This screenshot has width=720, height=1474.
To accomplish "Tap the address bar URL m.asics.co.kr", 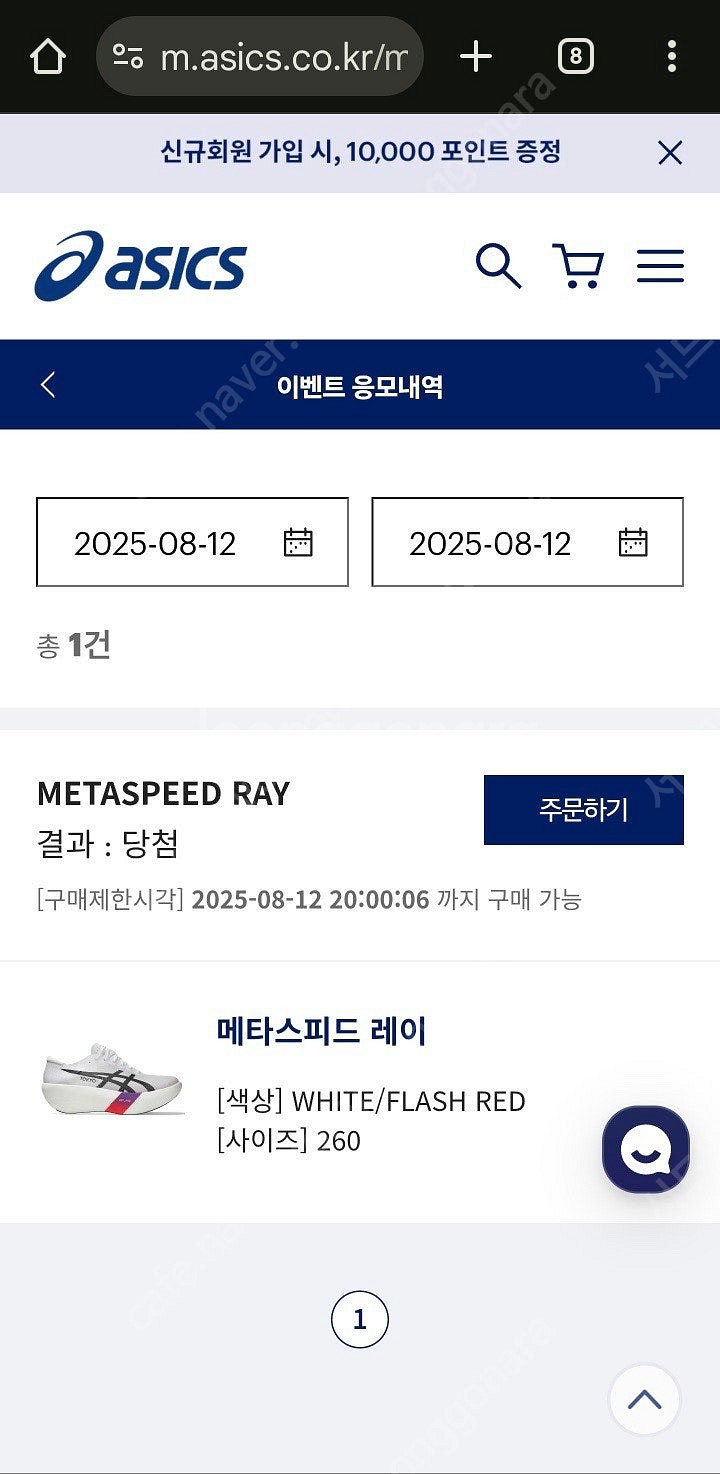I will tap(283, 57).
